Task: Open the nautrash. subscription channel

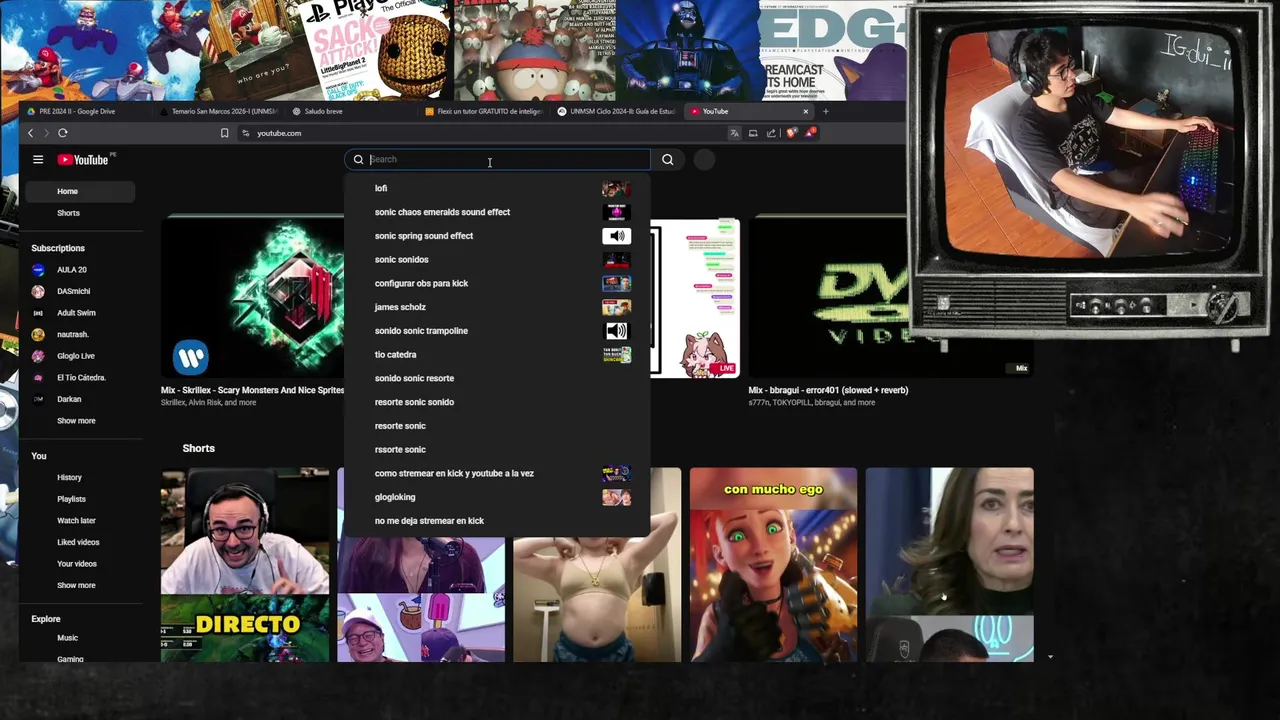Action: tap(75, 335)
